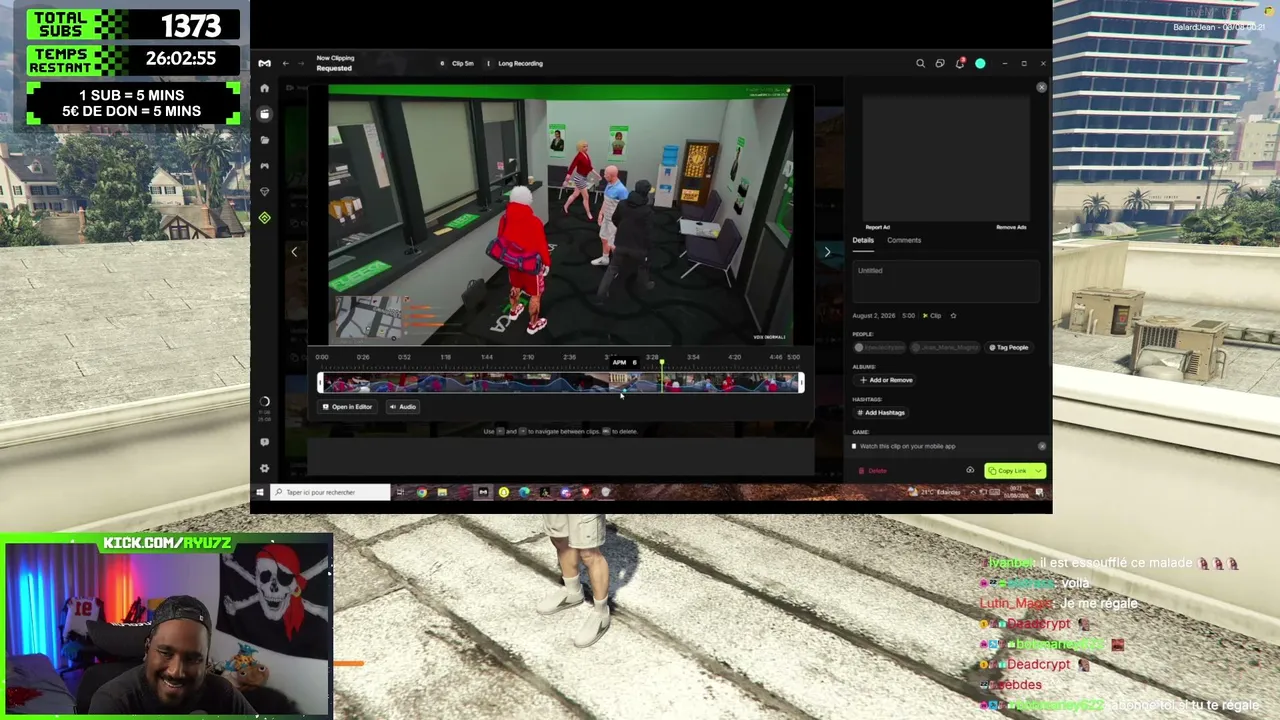Image resolution: width=1280 pixels, height=720 pixels.
Task: Go forward with the right arrow
Action: pyautogui.click(x=303, y=63)
